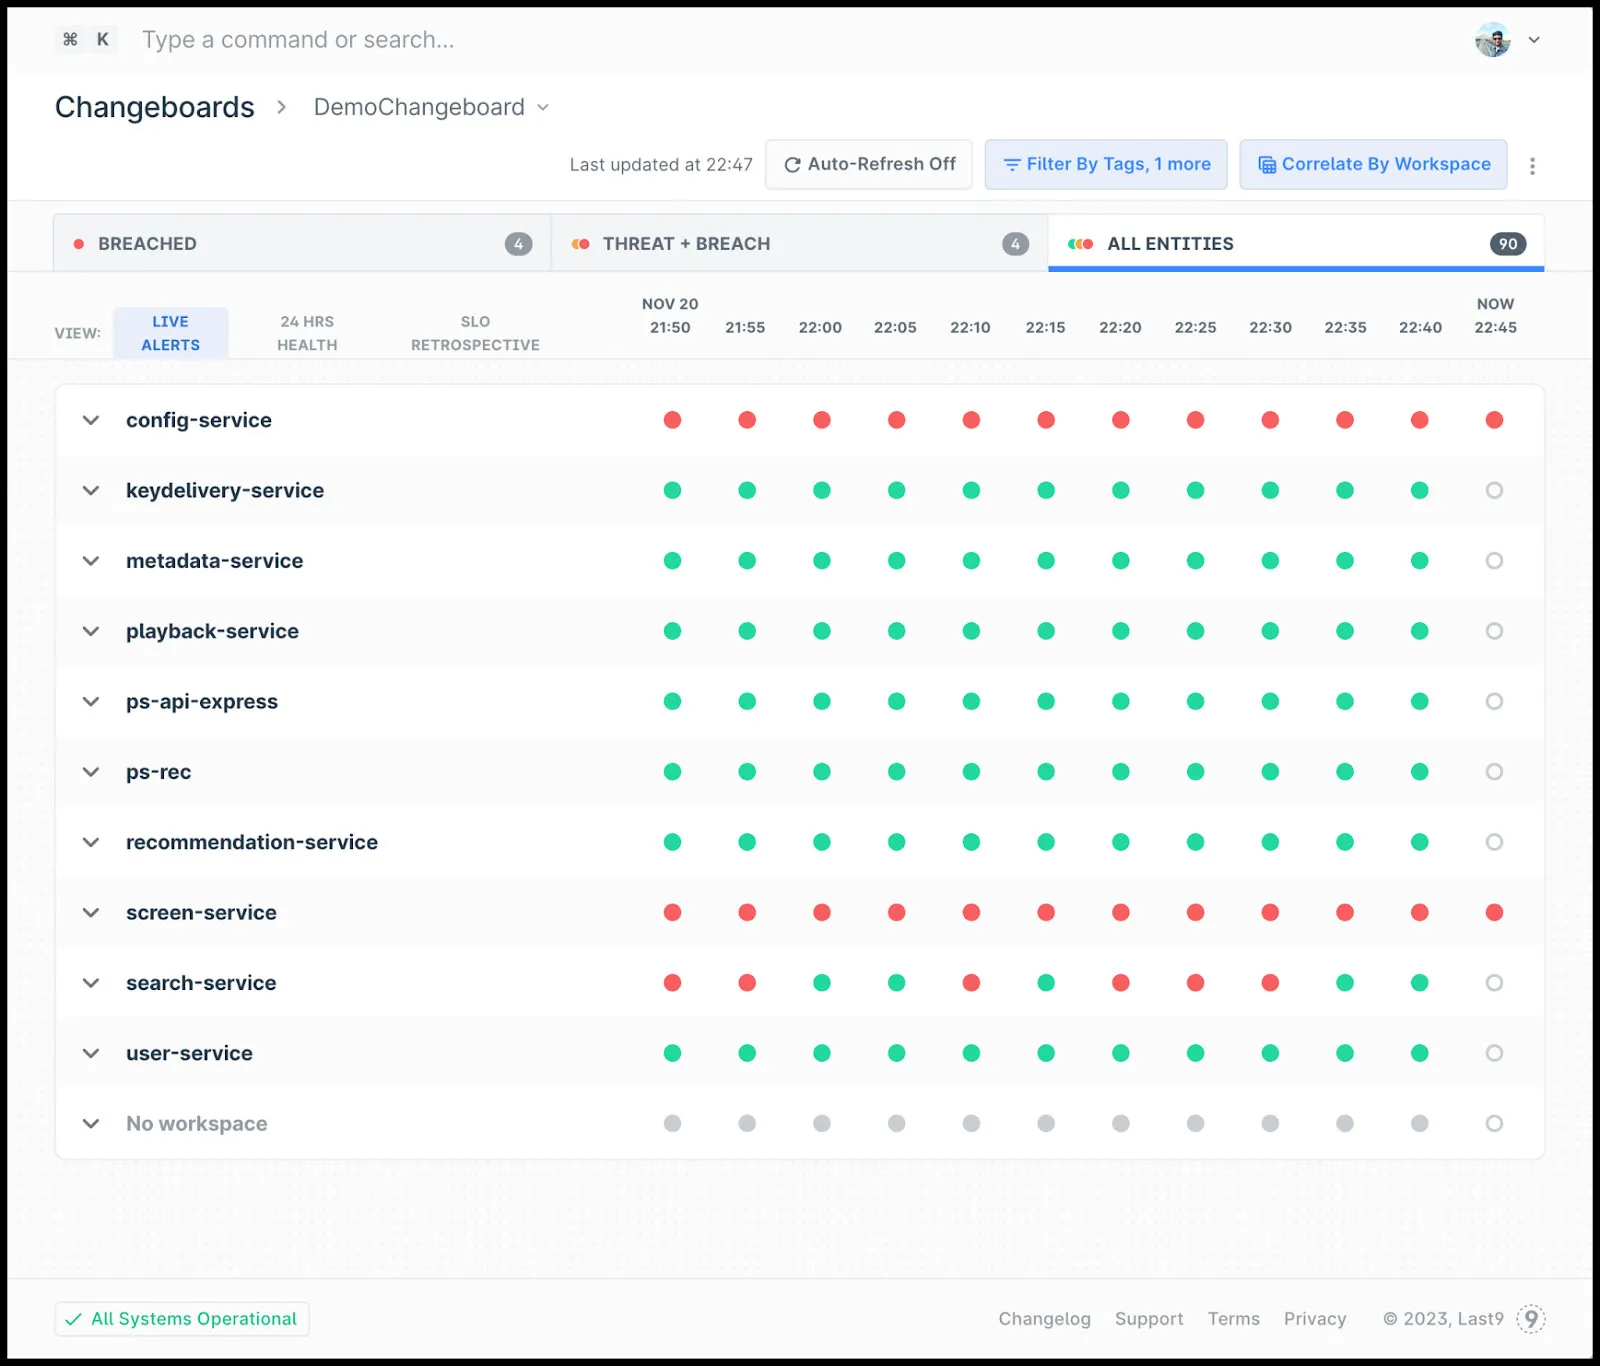Click recommendation-service green dot at 22:10
1600x1366 pixels.
971,842
